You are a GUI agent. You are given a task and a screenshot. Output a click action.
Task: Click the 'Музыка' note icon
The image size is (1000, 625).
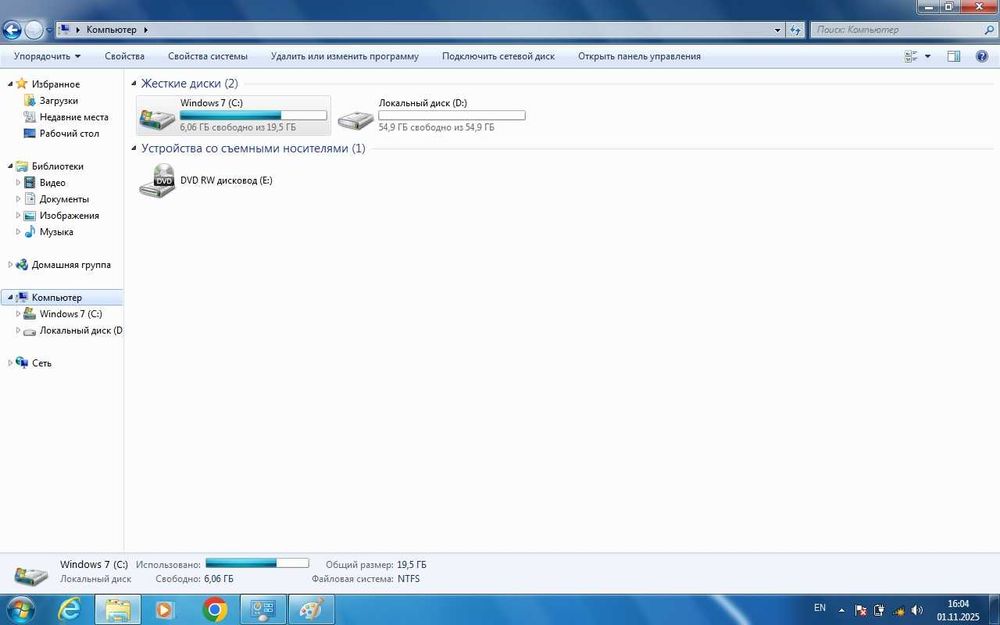point(29,232)
